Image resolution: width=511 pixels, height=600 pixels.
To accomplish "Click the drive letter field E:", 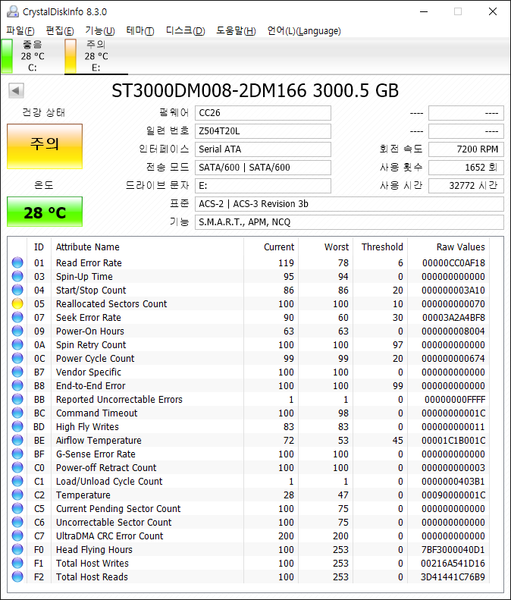I will 263,186.
